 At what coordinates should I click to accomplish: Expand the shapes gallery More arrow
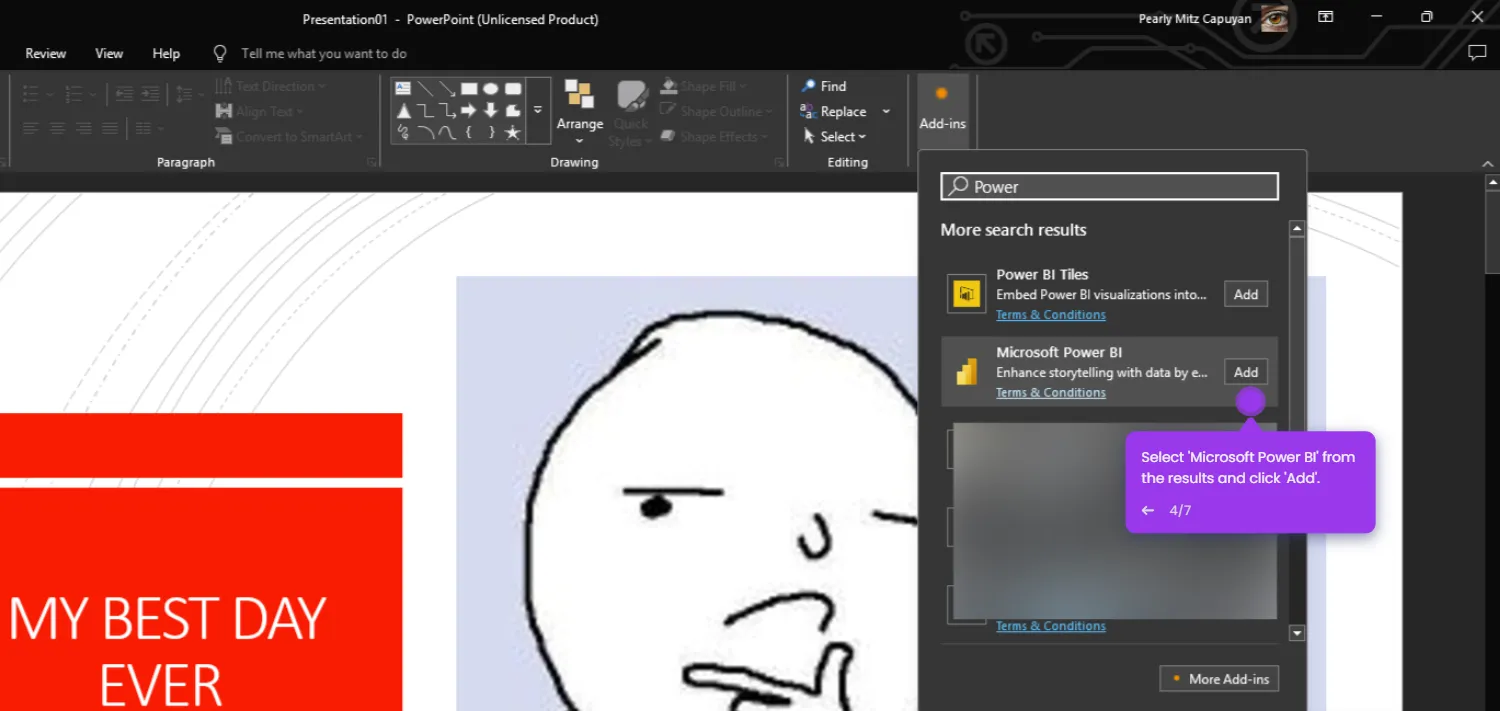coord(538,110)
